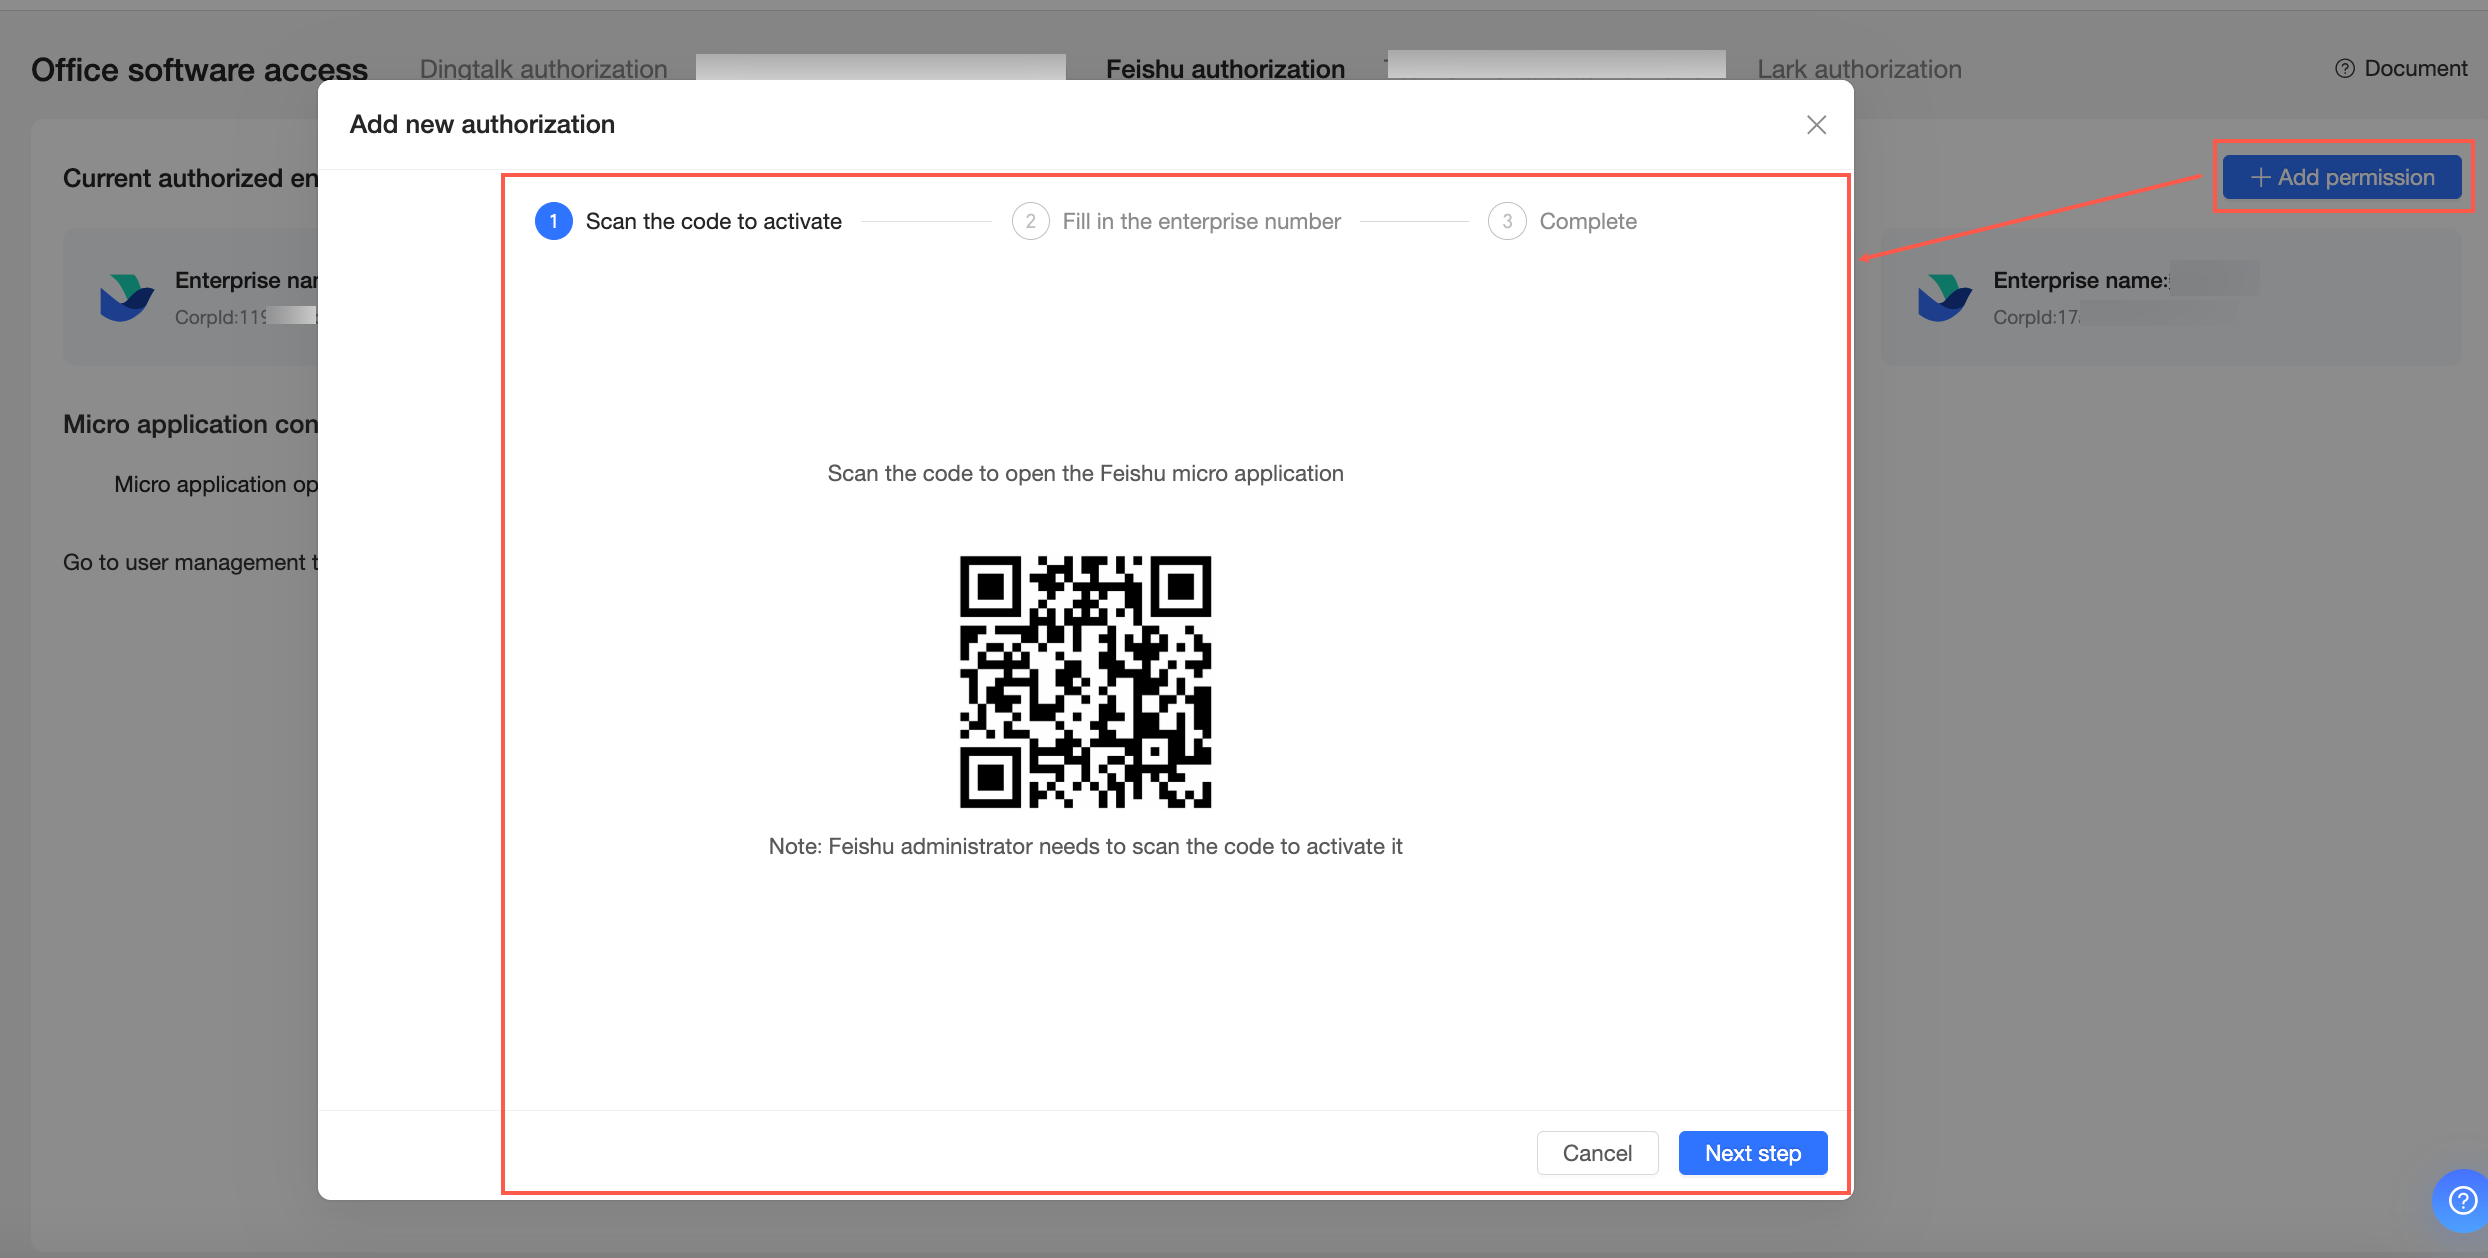This screenshot has width=2488, height=1258.
Task: Switch to Dingtalk authorization tab
Action: coord(543,69)
